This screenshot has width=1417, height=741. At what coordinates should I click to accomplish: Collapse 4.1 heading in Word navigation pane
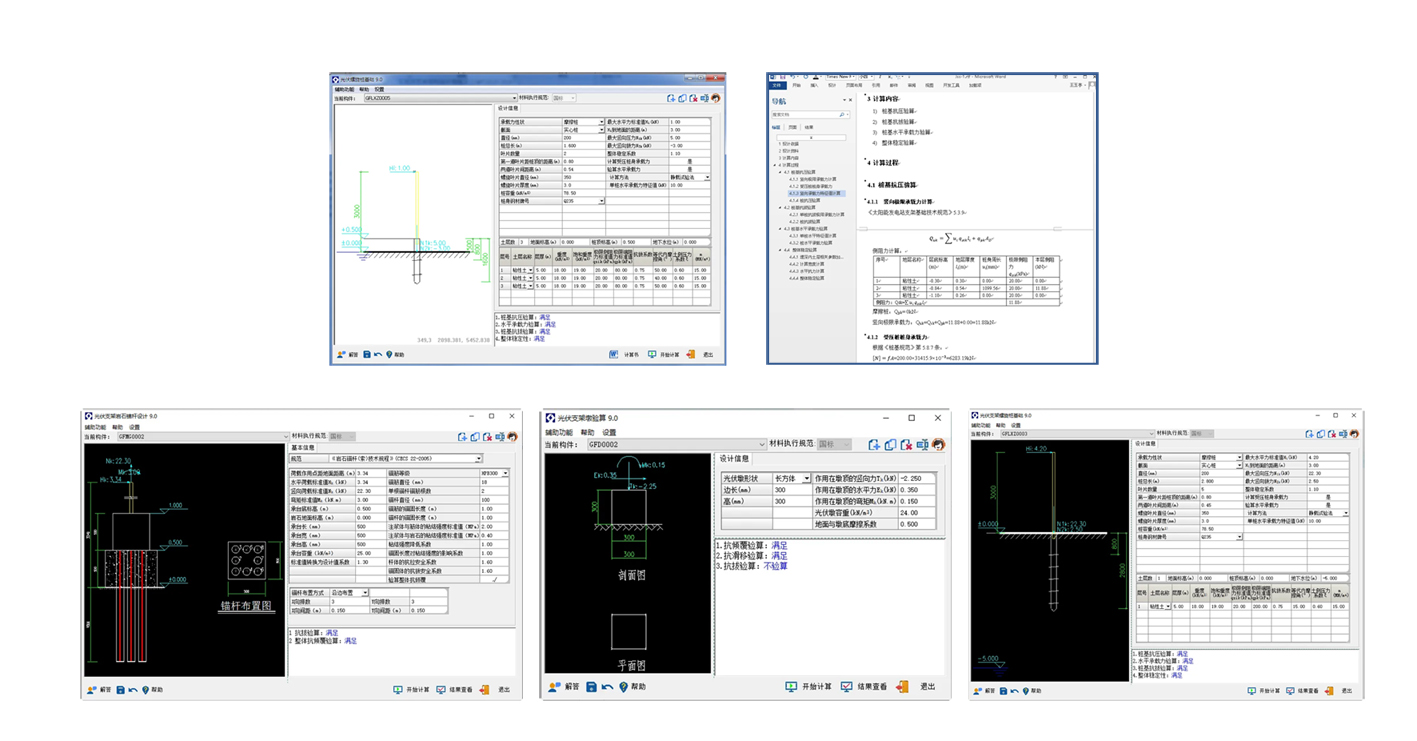[781, 171]
